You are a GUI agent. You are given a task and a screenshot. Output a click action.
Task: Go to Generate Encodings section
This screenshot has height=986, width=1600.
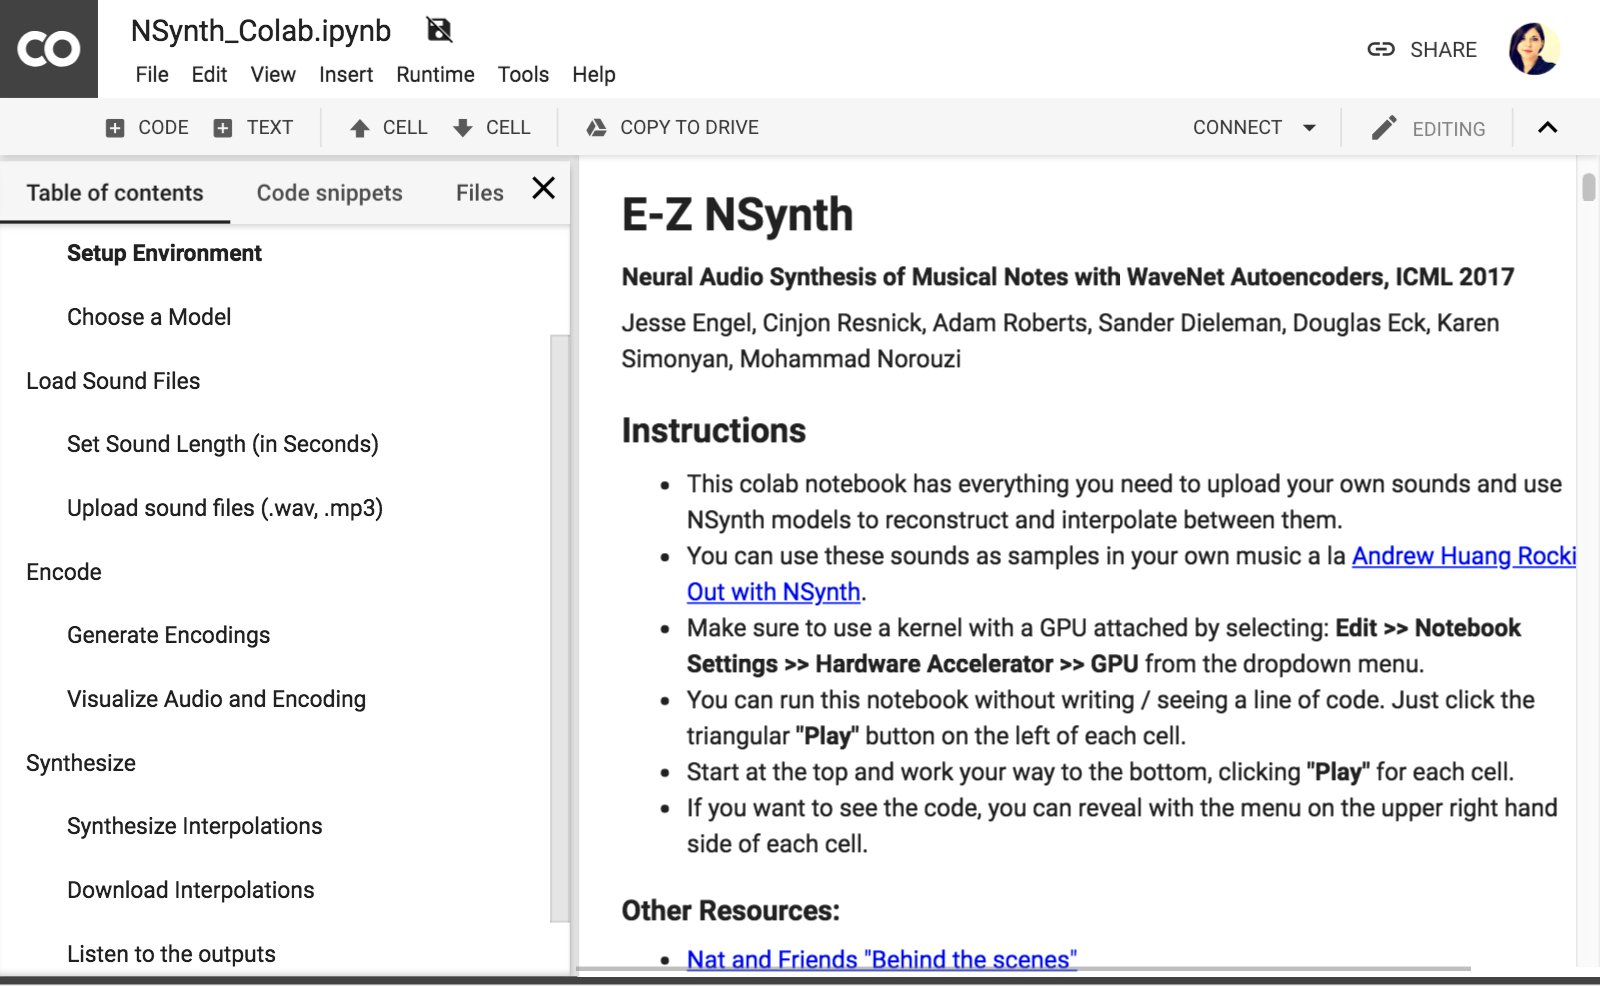(x=169, y=635)
